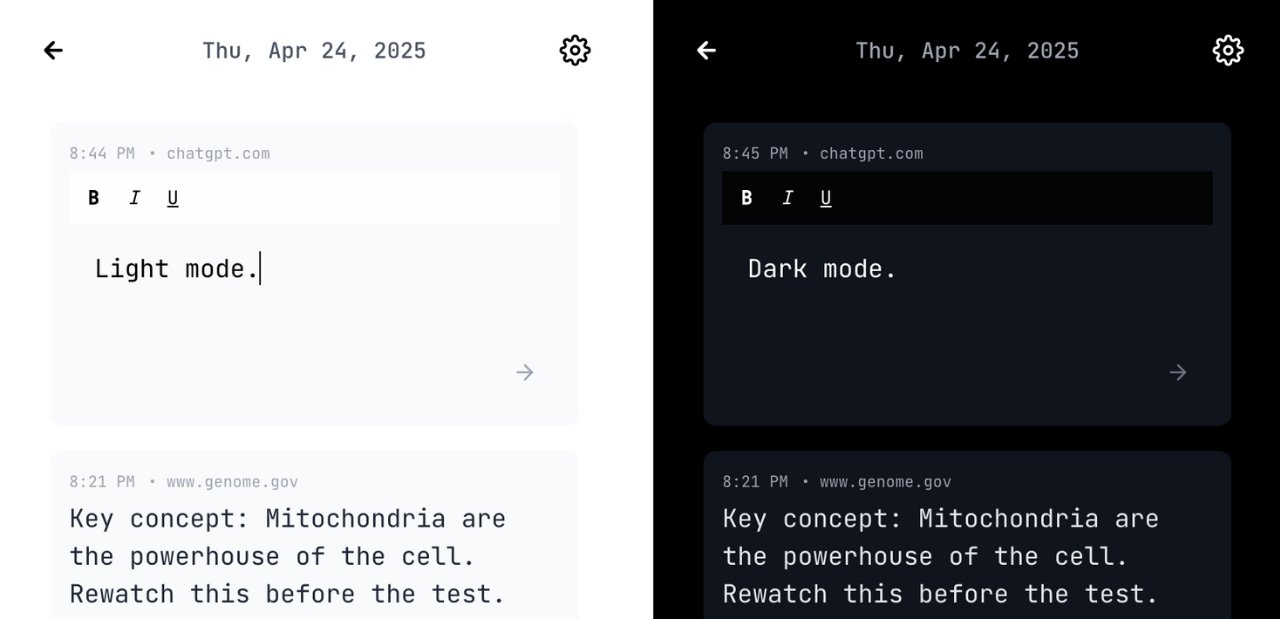Apply underline in the dark mode editor

pyautogui.click(x=825, y=197)
